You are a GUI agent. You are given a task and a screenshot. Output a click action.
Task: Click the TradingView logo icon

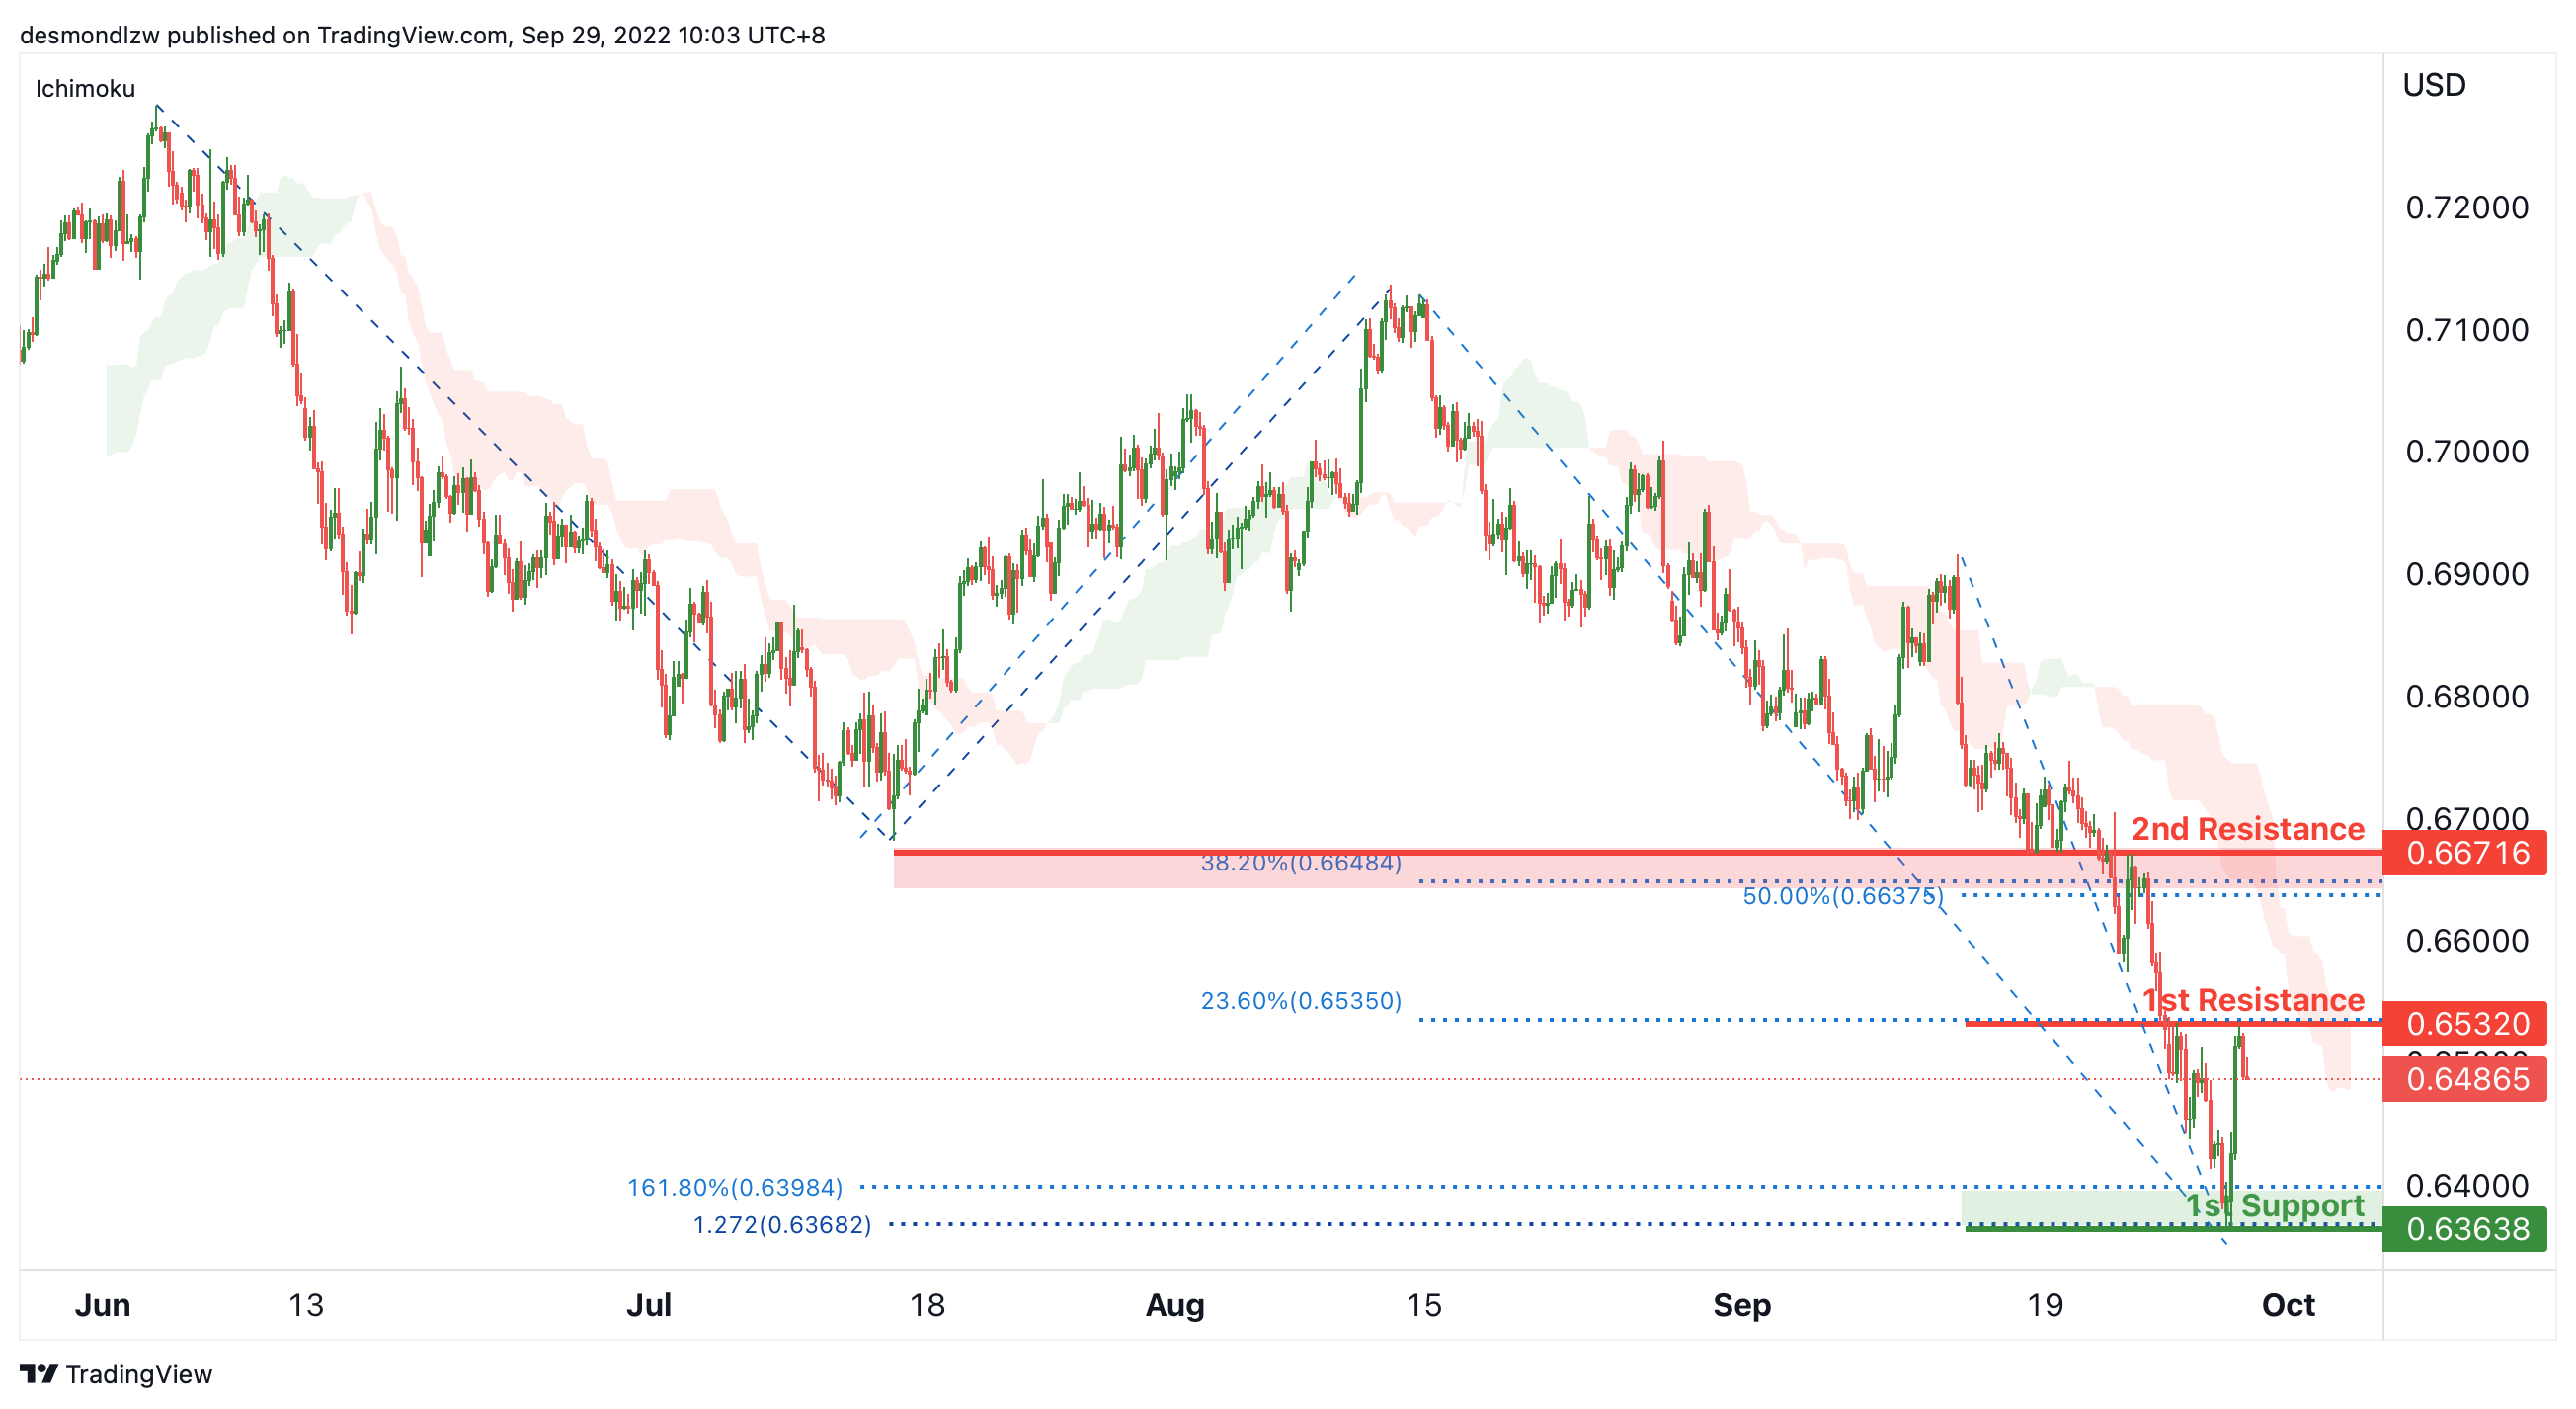coord(38,1373)
